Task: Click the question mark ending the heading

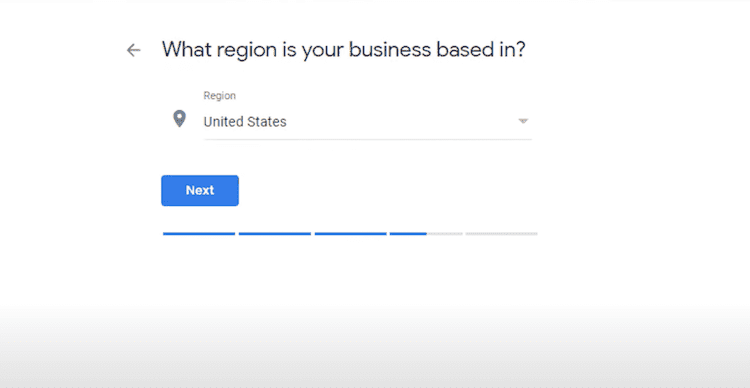Action: (520, 50)
